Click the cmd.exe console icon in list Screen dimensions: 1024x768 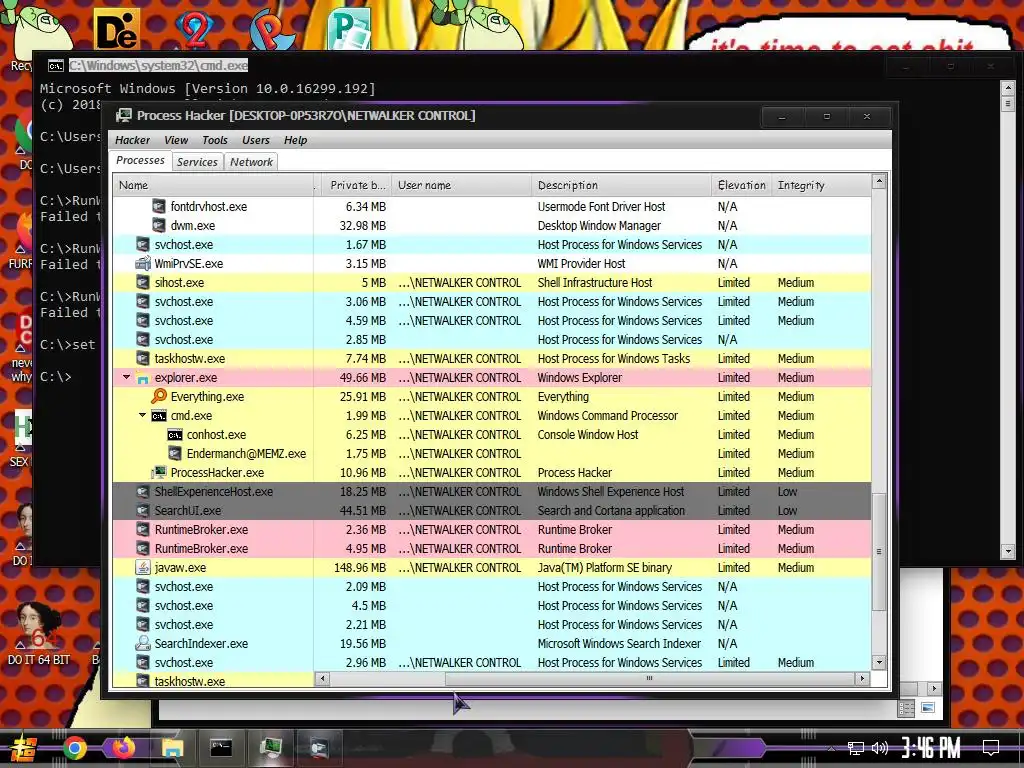[159, 415]
